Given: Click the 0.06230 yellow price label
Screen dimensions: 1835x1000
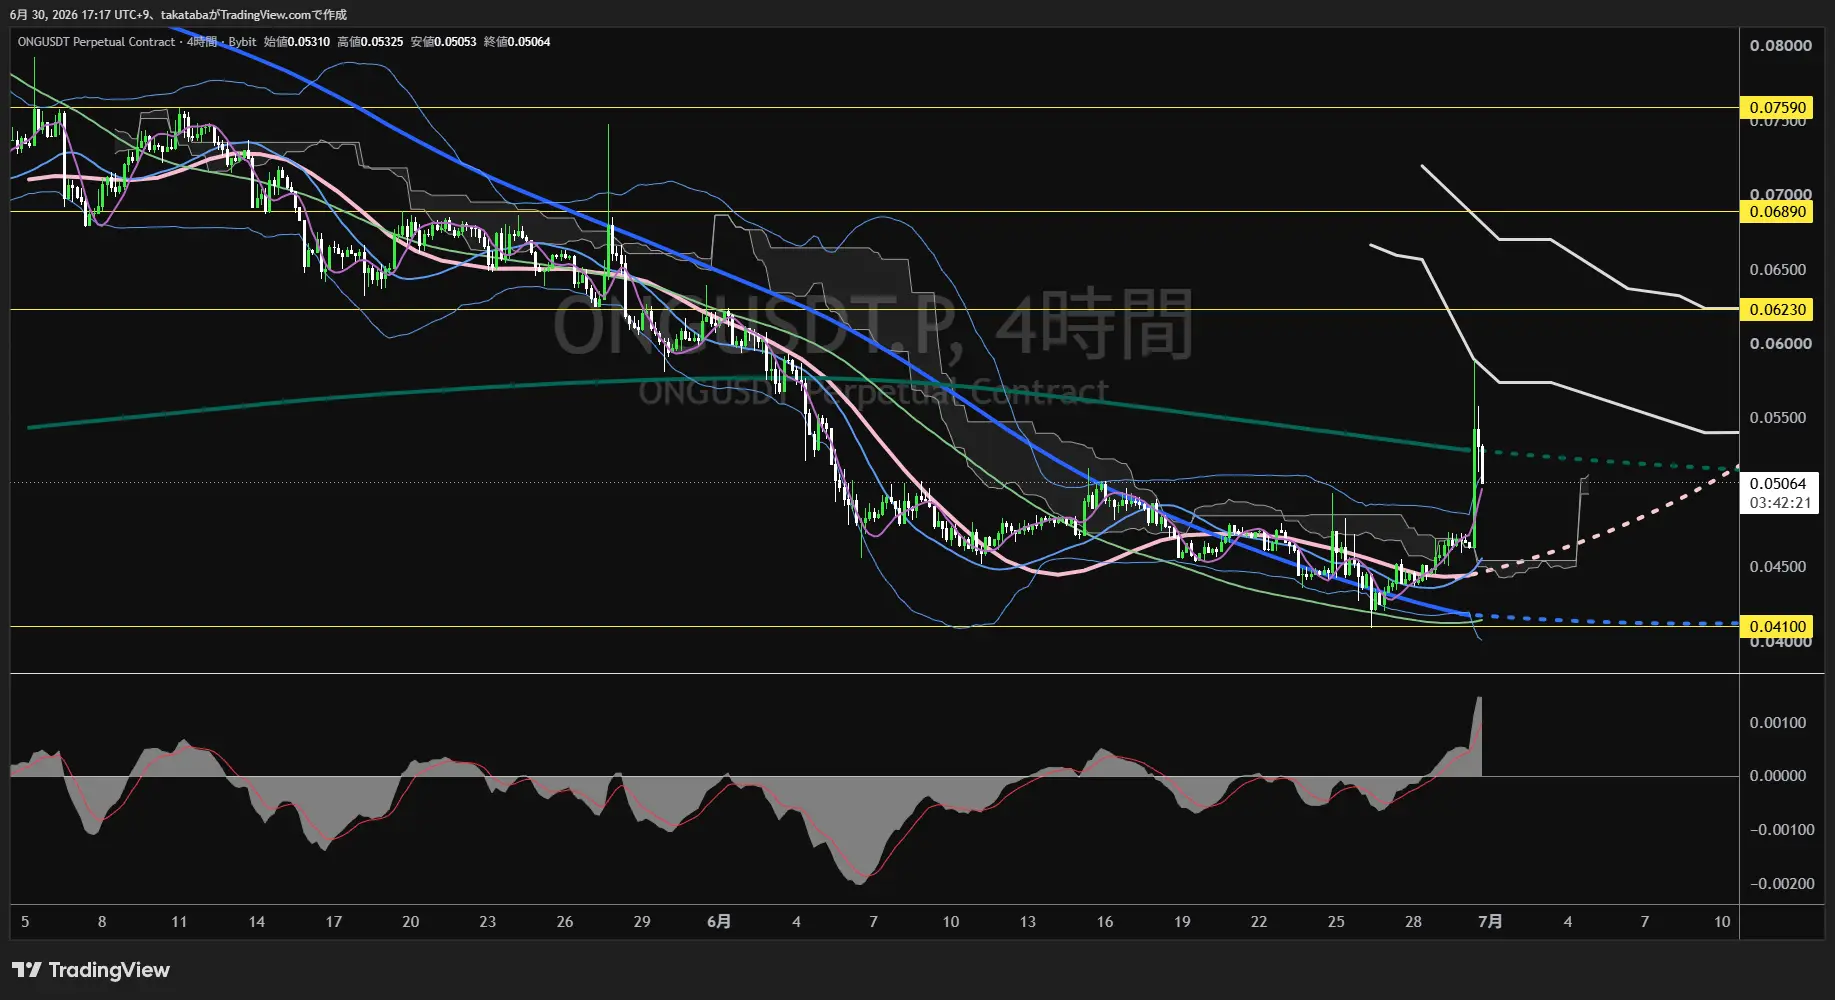Looking at the screenshot, I should pos(1777,310).
